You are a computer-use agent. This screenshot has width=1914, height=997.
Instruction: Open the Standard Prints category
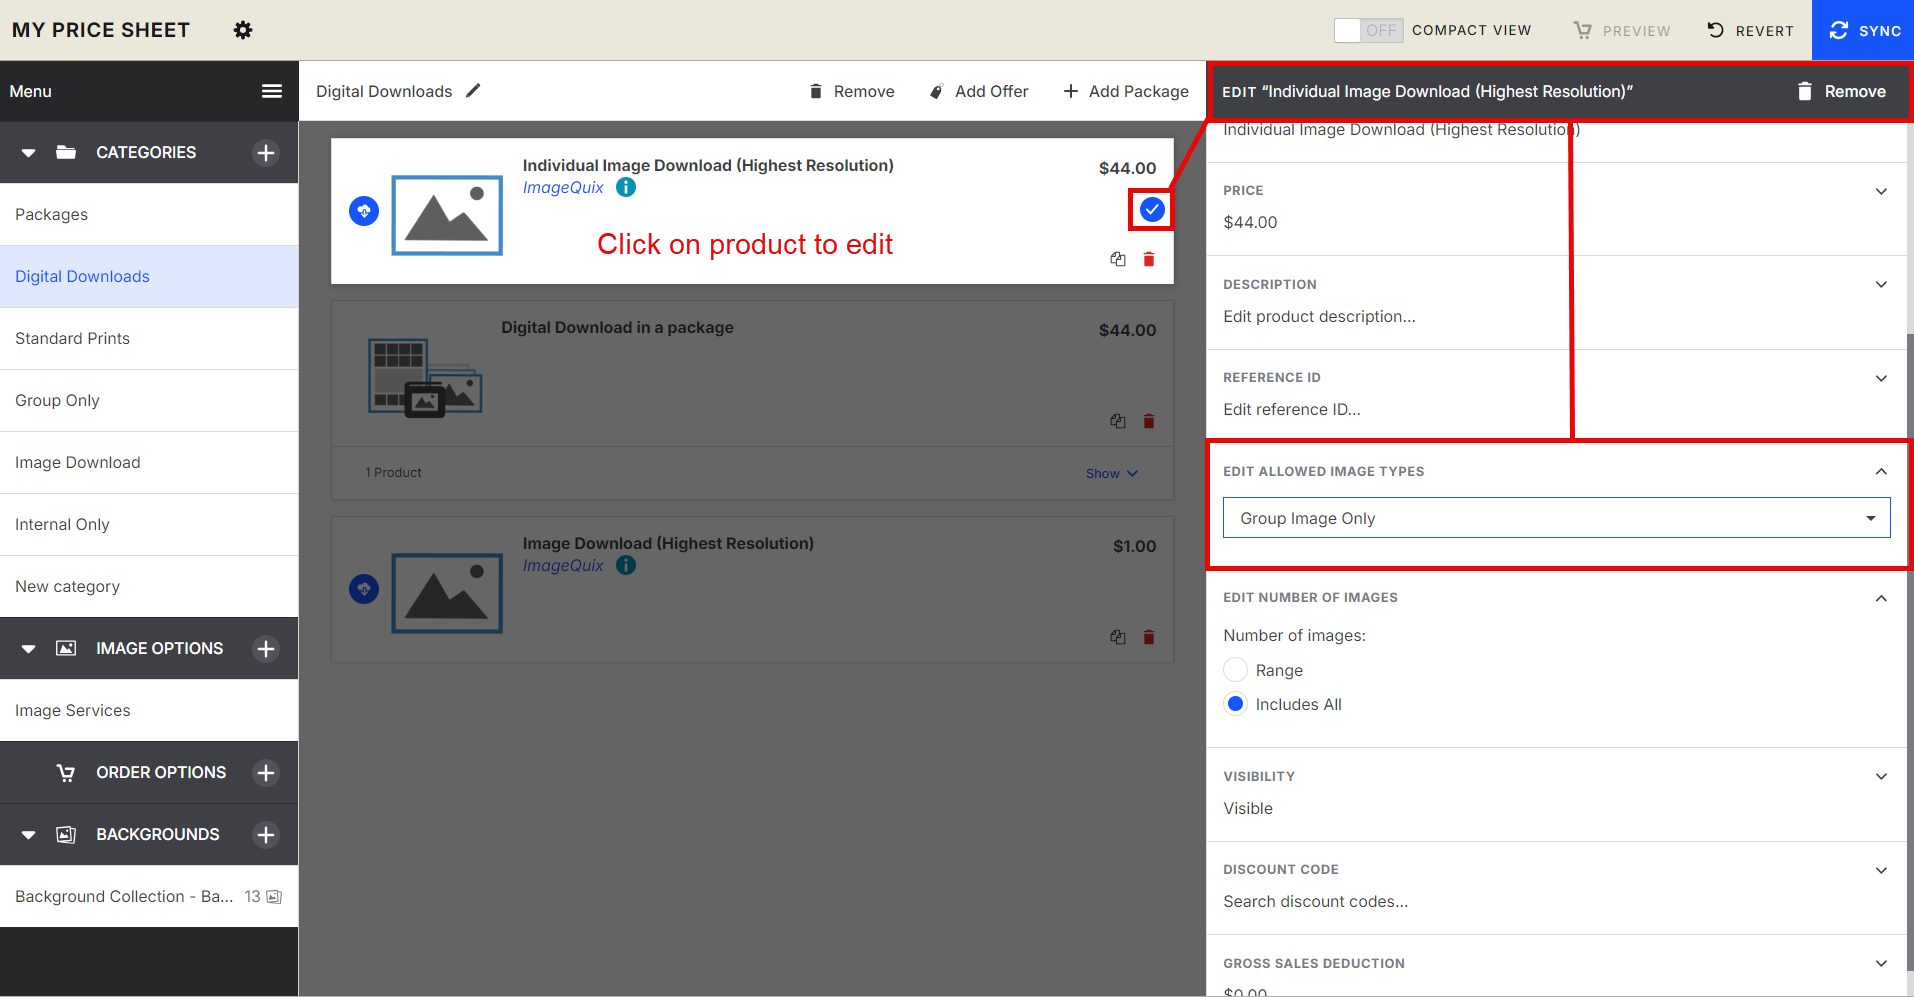[x=149, y=339]
